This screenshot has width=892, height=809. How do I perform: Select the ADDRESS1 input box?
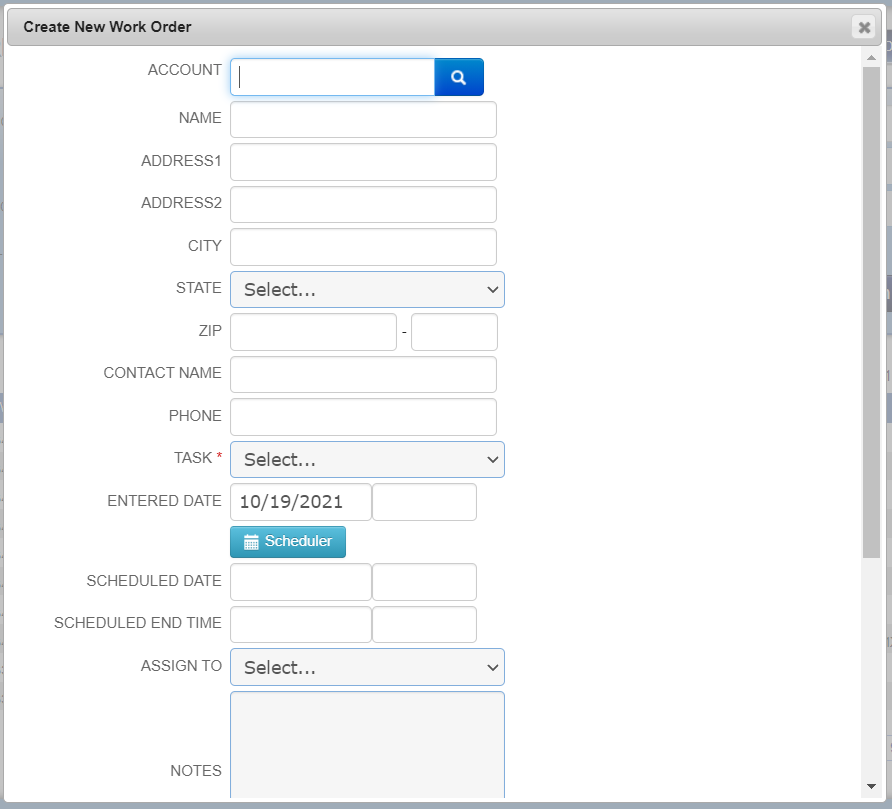click(363, 162)
